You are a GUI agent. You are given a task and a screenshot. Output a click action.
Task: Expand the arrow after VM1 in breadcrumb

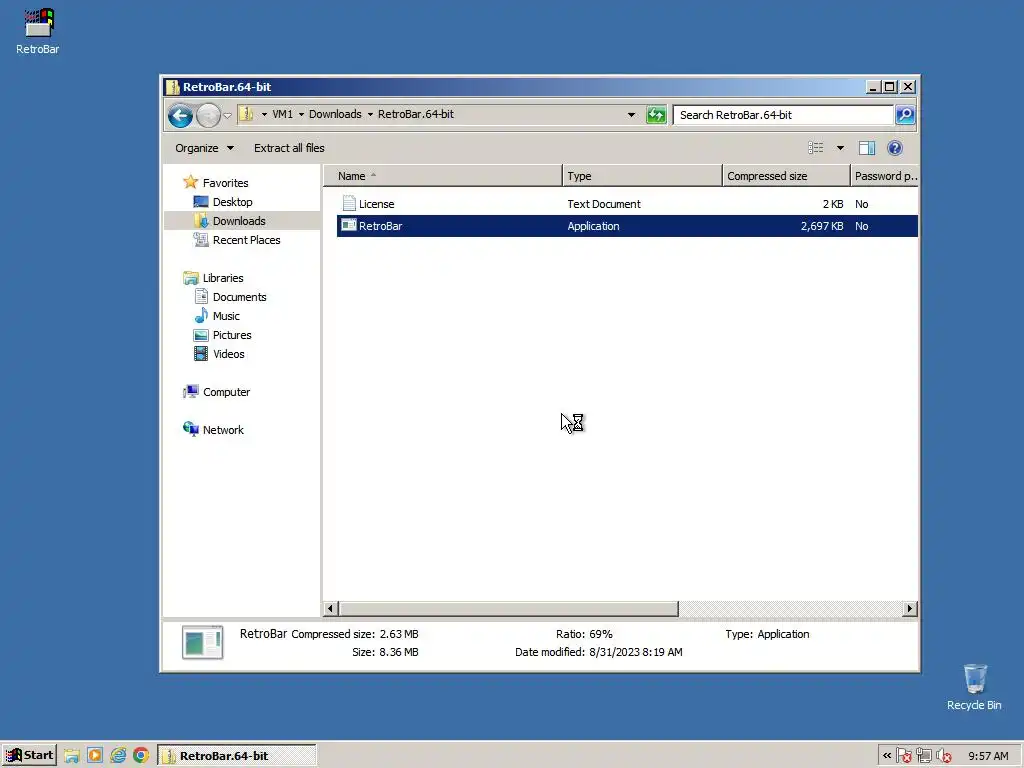point(301,114)
